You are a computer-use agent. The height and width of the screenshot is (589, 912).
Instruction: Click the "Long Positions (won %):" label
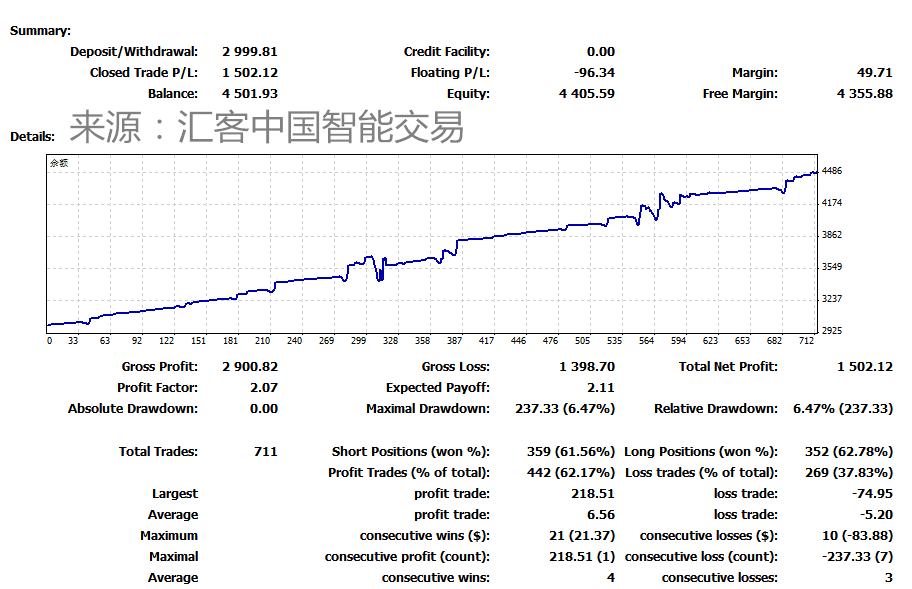click(x=701, y=452)
